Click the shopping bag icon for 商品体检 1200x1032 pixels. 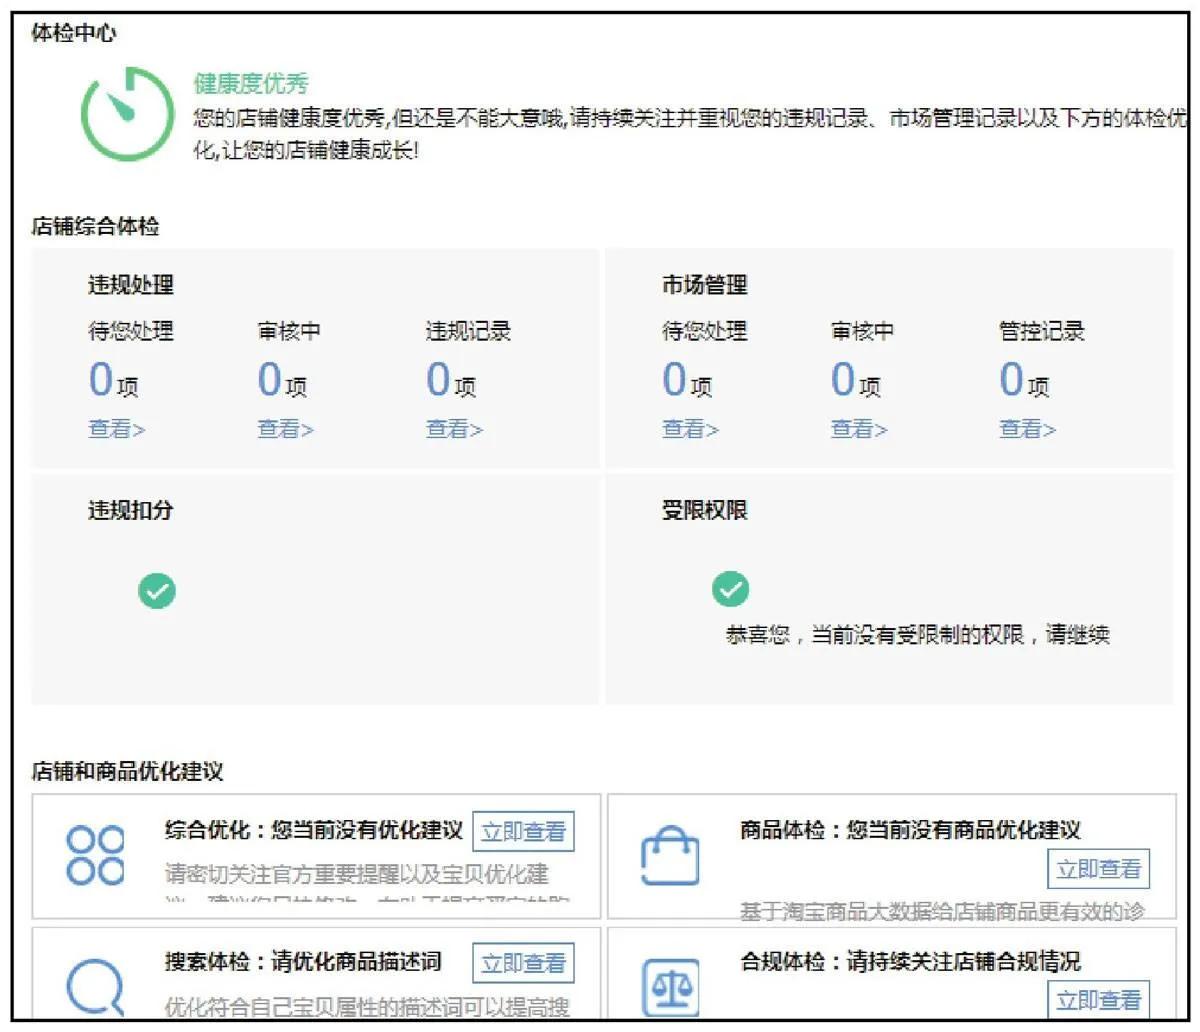(672, 856)
